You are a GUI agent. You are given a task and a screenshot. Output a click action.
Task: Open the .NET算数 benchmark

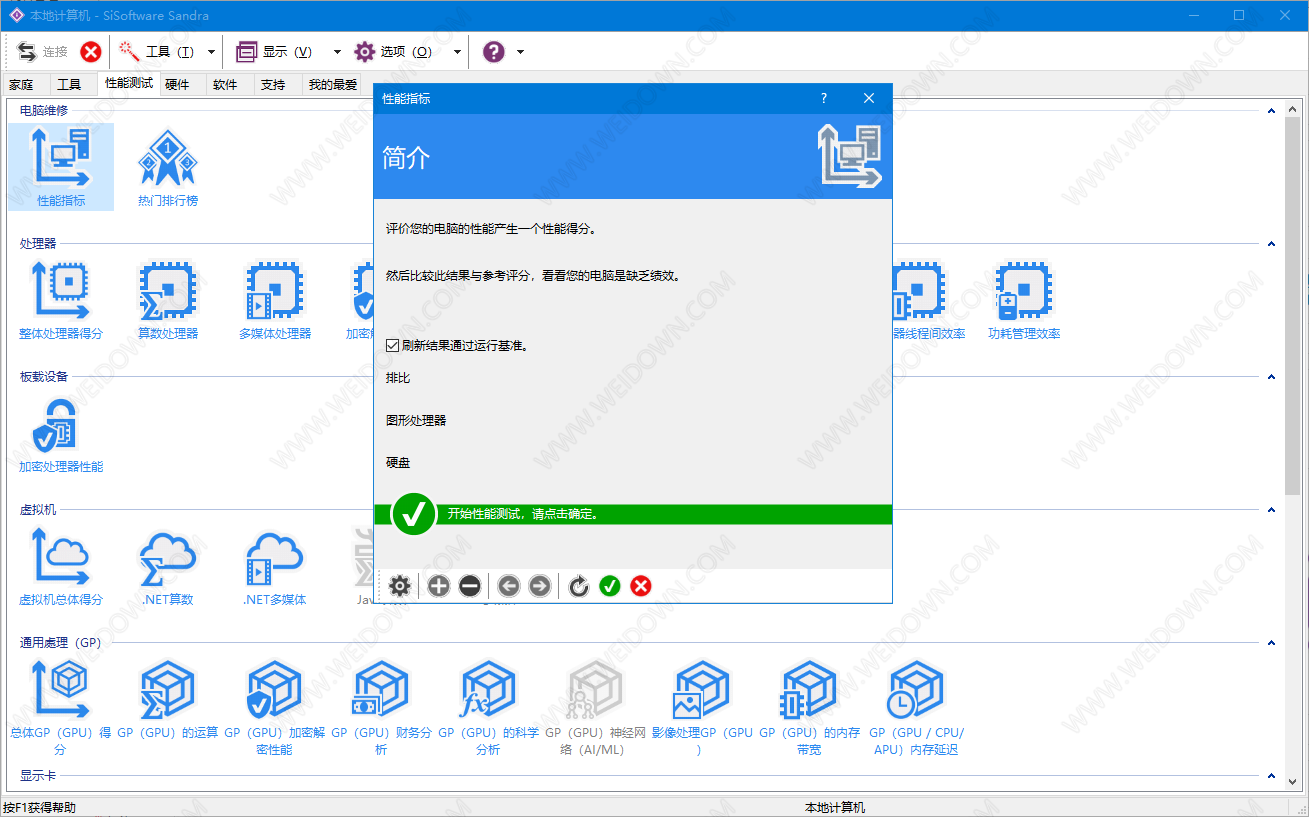pos(168,567)
